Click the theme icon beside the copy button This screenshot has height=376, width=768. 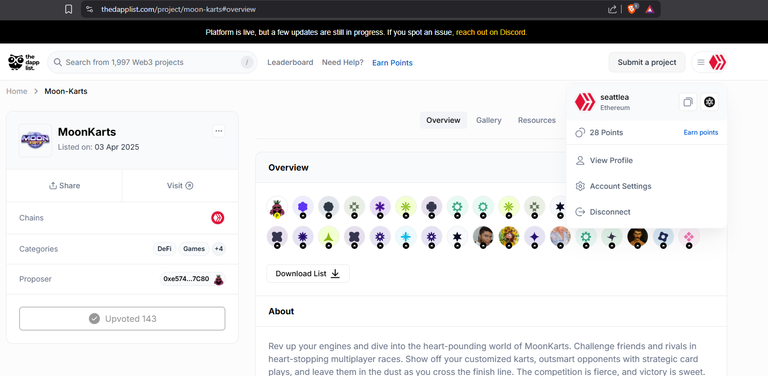(709, 102)
